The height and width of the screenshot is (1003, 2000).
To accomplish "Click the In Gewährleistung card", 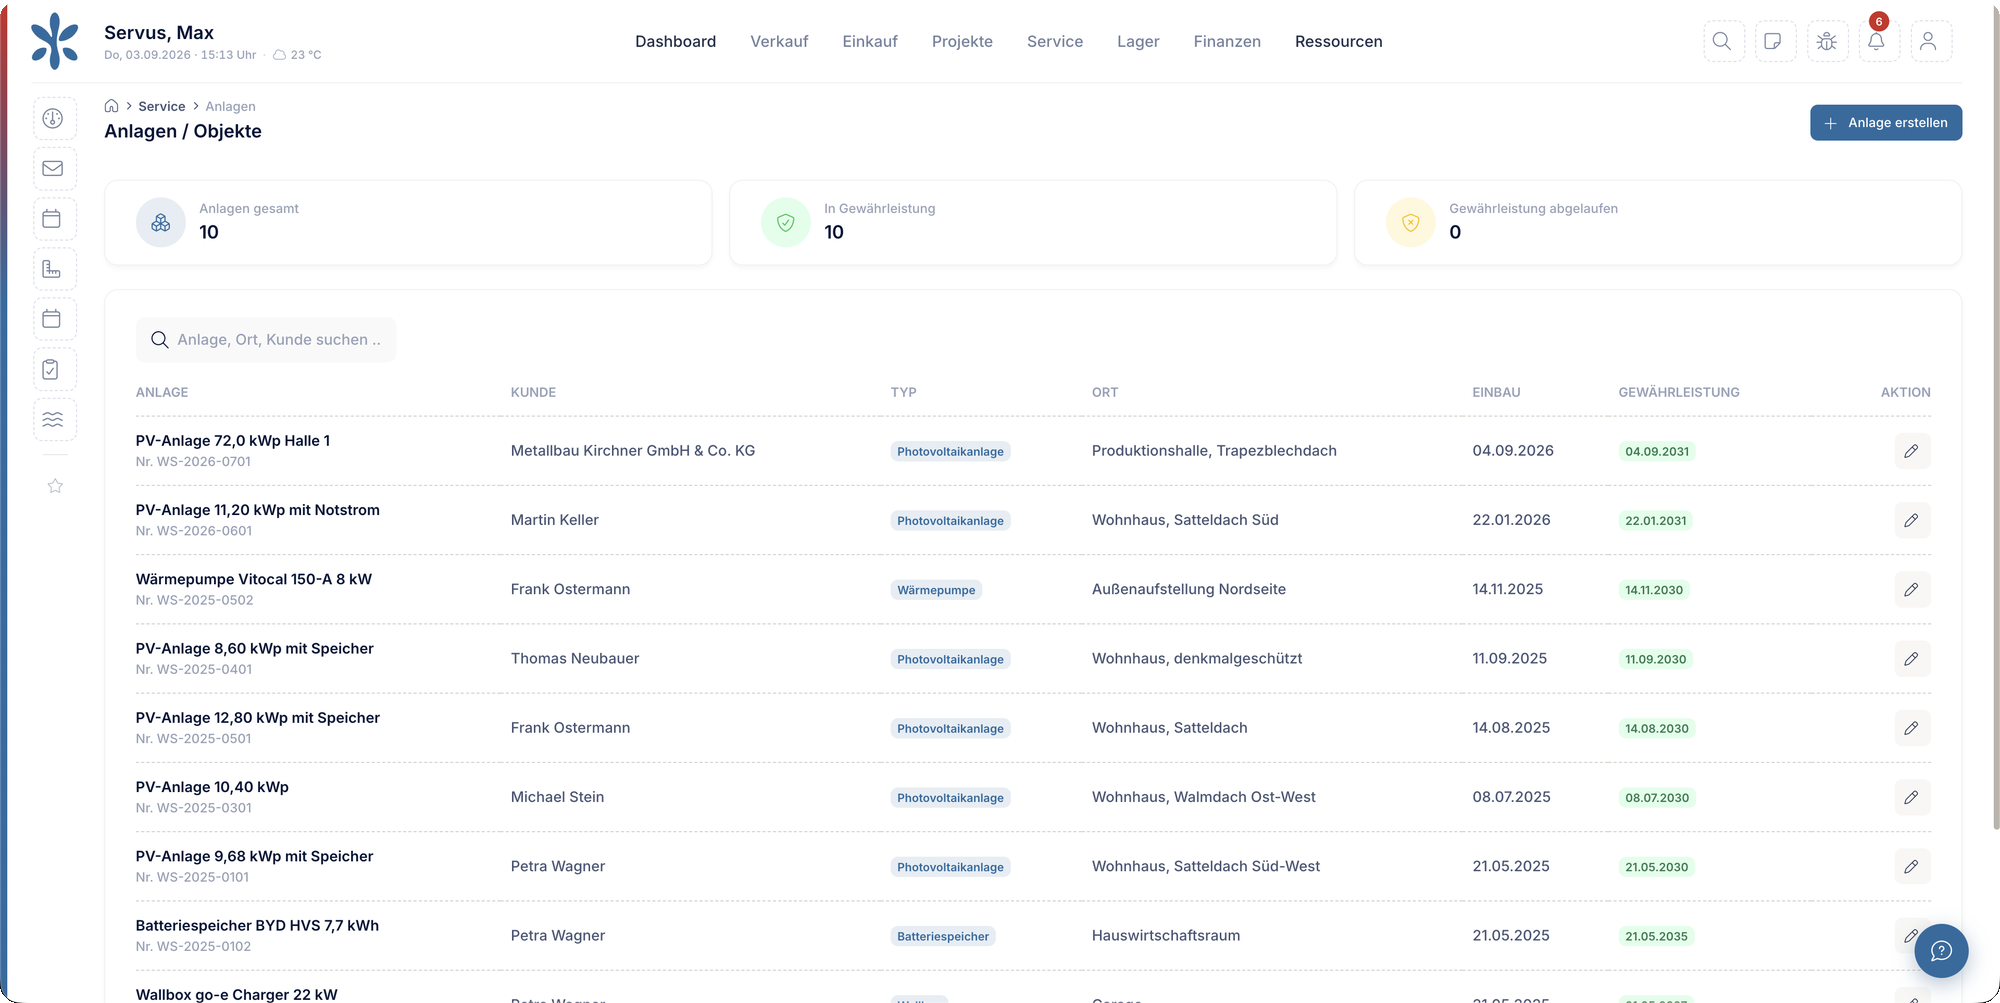I will (x=1033, y=222).
